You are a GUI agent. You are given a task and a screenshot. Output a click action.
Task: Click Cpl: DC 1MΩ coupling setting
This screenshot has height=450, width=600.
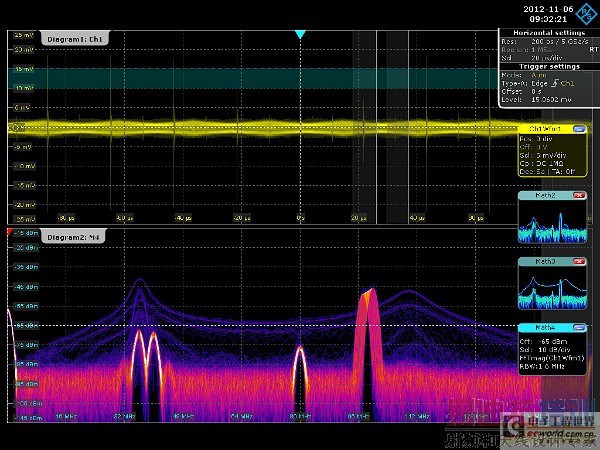click(541, 163)
